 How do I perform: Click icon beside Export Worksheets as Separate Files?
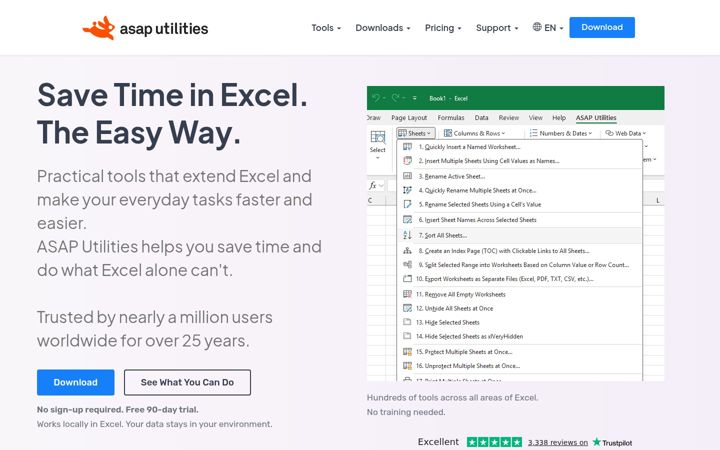coord(407,279)
